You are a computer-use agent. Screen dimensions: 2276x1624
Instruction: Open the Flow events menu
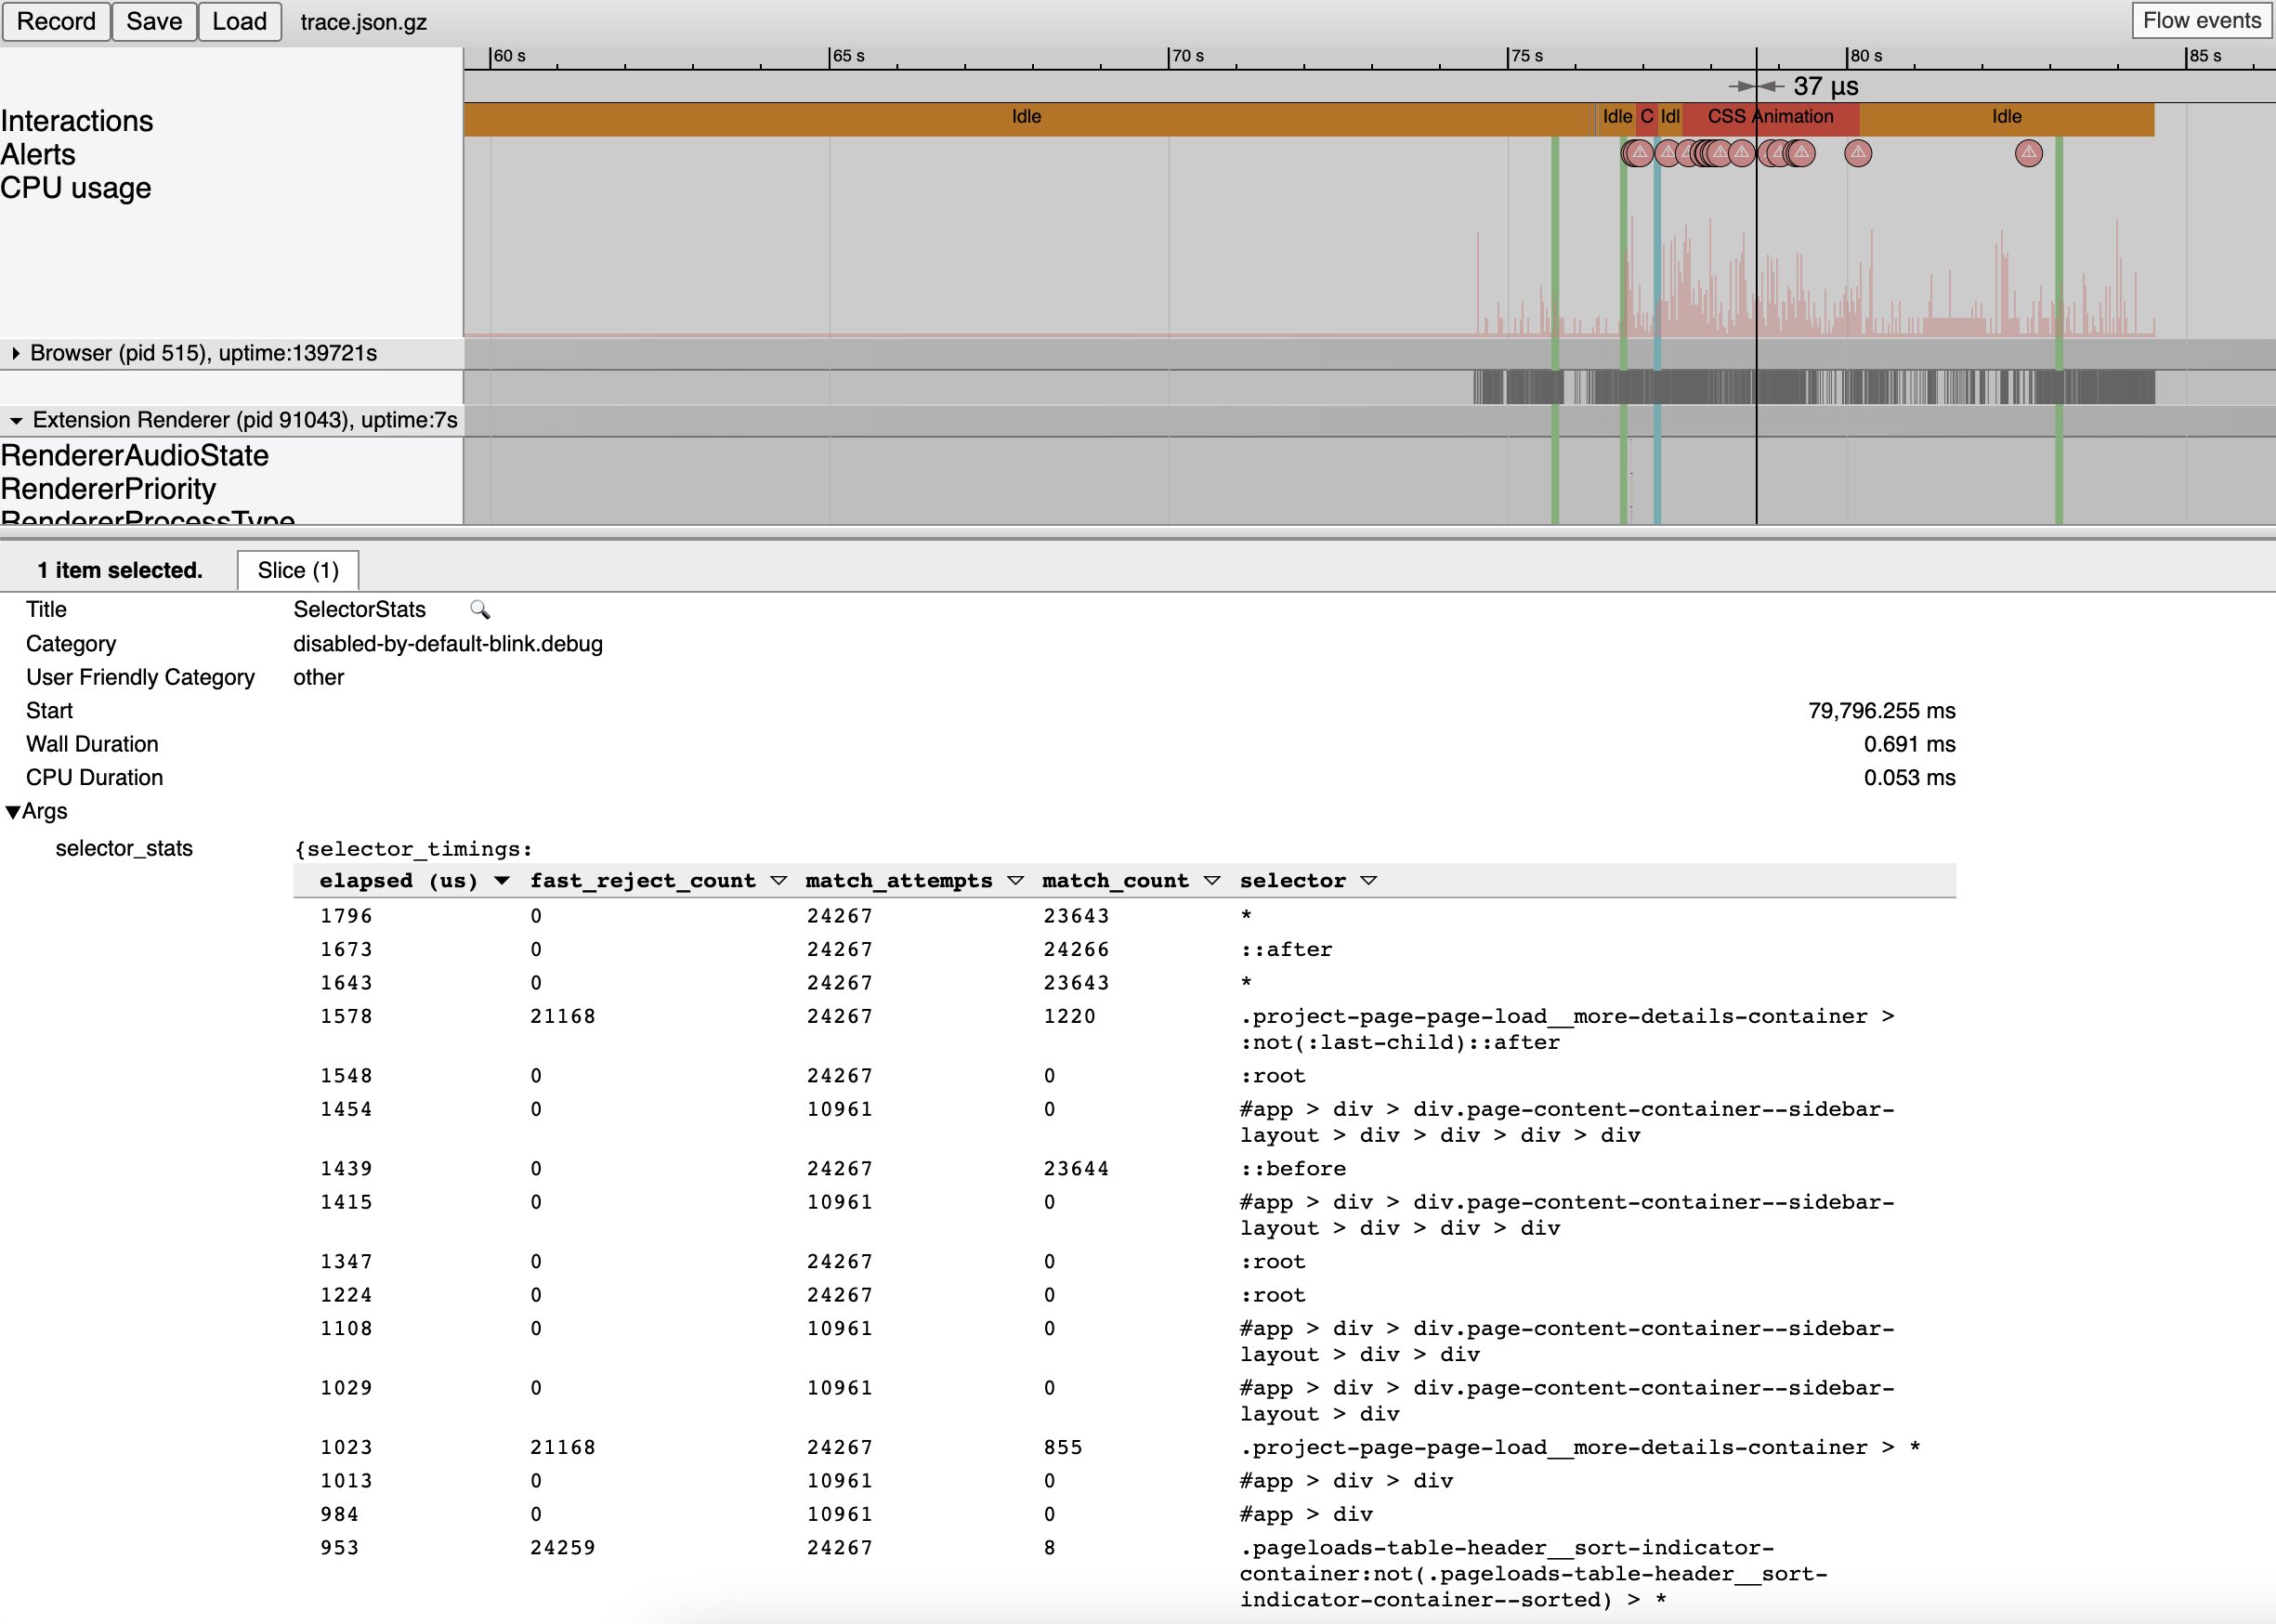(x=2201, y=21)
